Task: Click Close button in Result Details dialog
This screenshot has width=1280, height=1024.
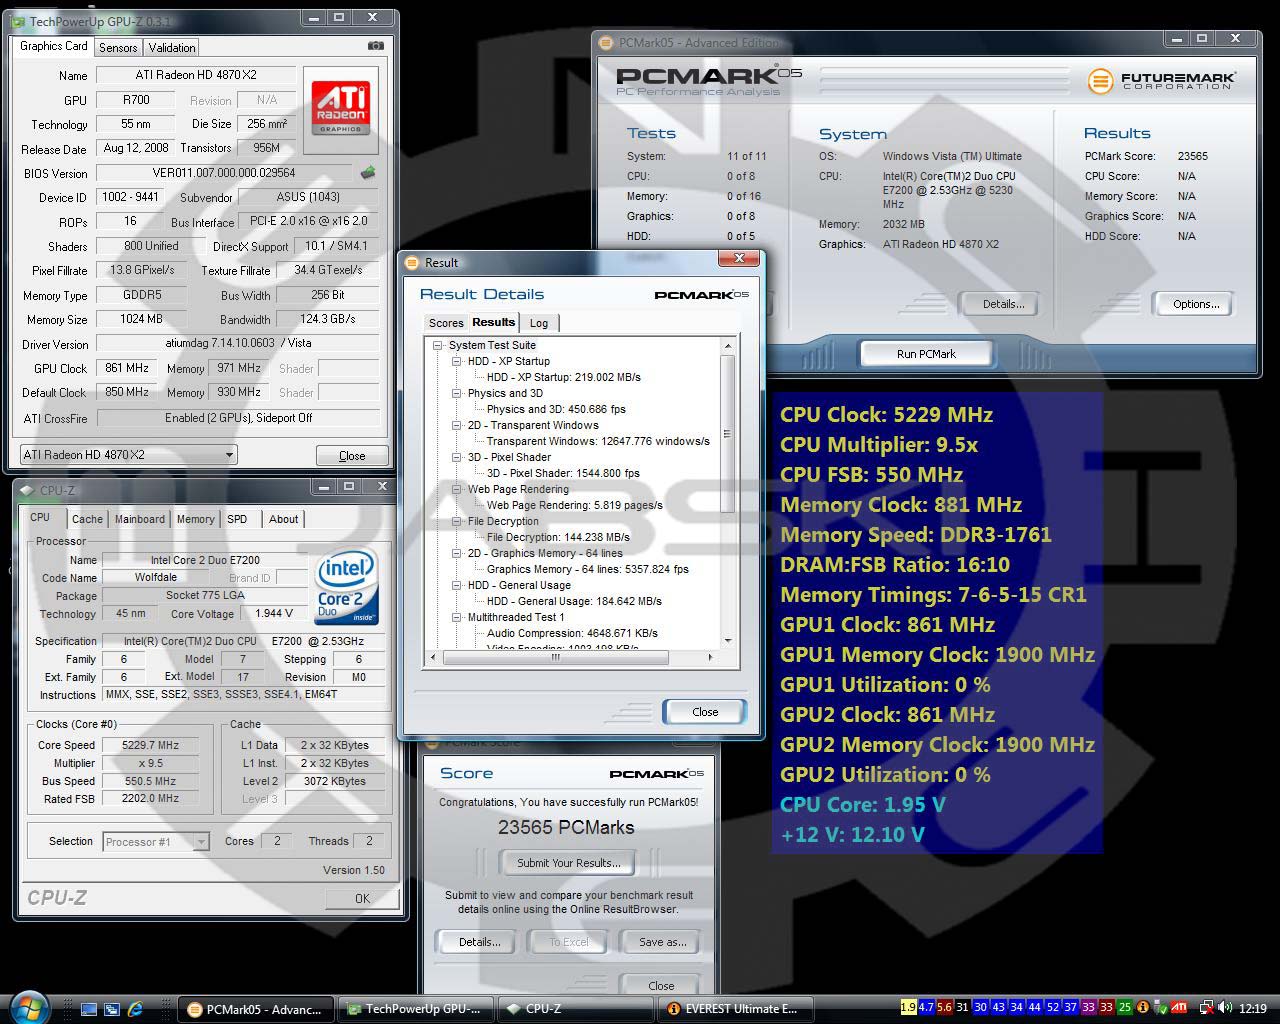Action: click(705, 712)
